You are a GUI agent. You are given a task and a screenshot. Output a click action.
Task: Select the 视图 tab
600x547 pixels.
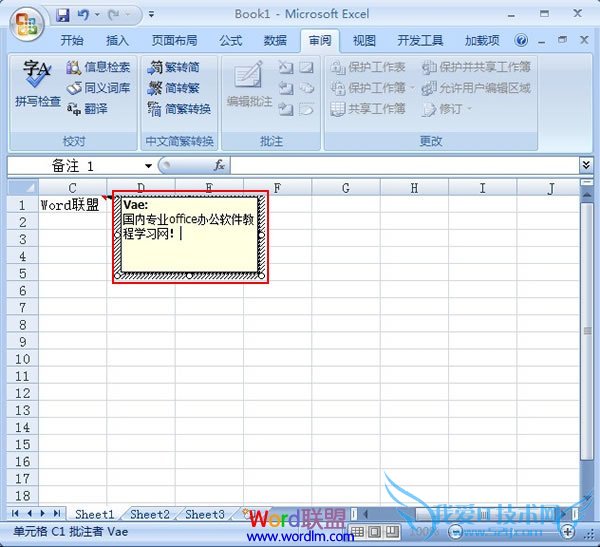pyautogui.click(x=364, y=40)
